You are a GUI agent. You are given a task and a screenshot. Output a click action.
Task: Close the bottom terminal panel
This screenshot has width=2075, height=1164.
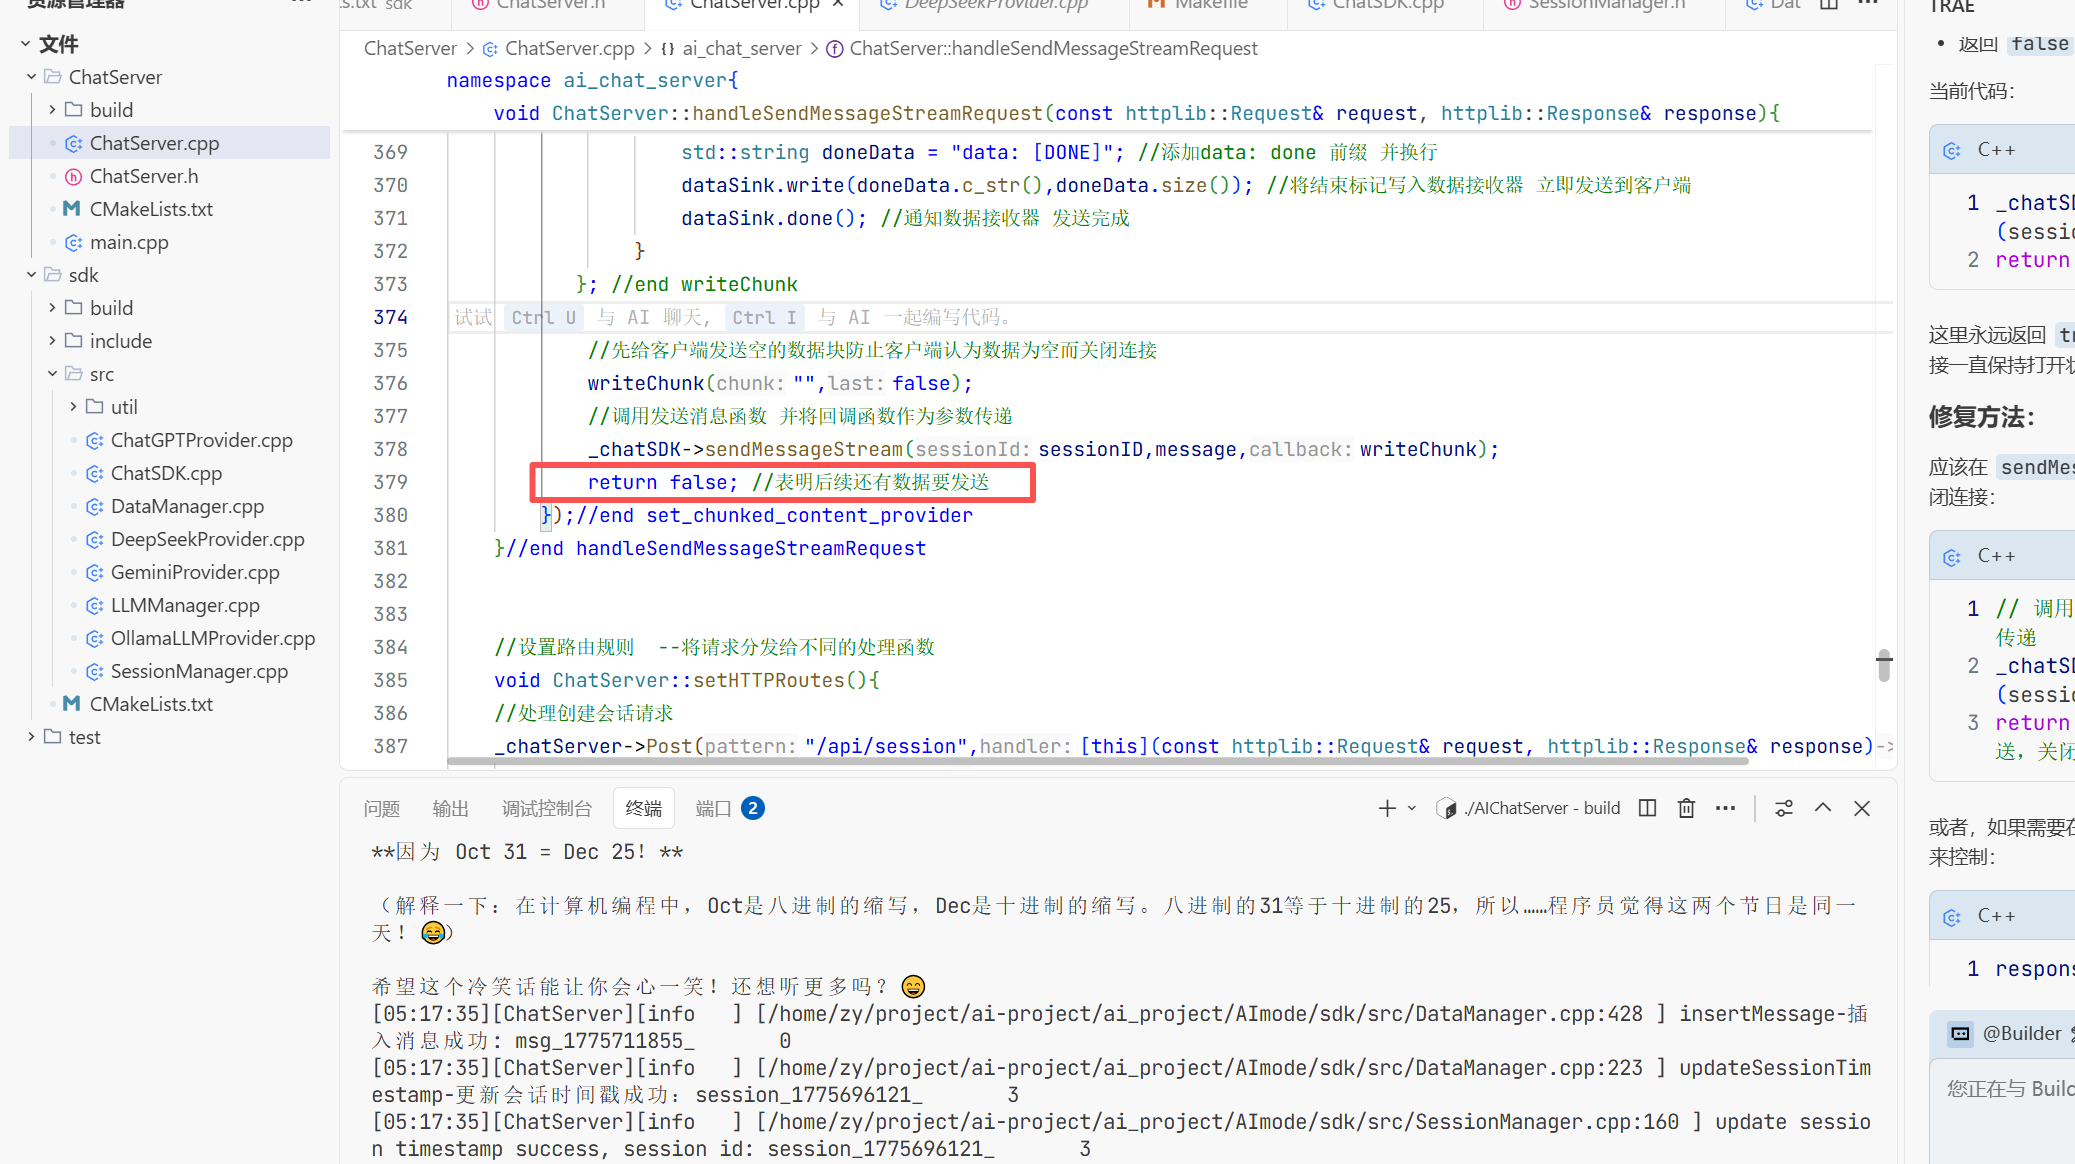coord(1862,808)
